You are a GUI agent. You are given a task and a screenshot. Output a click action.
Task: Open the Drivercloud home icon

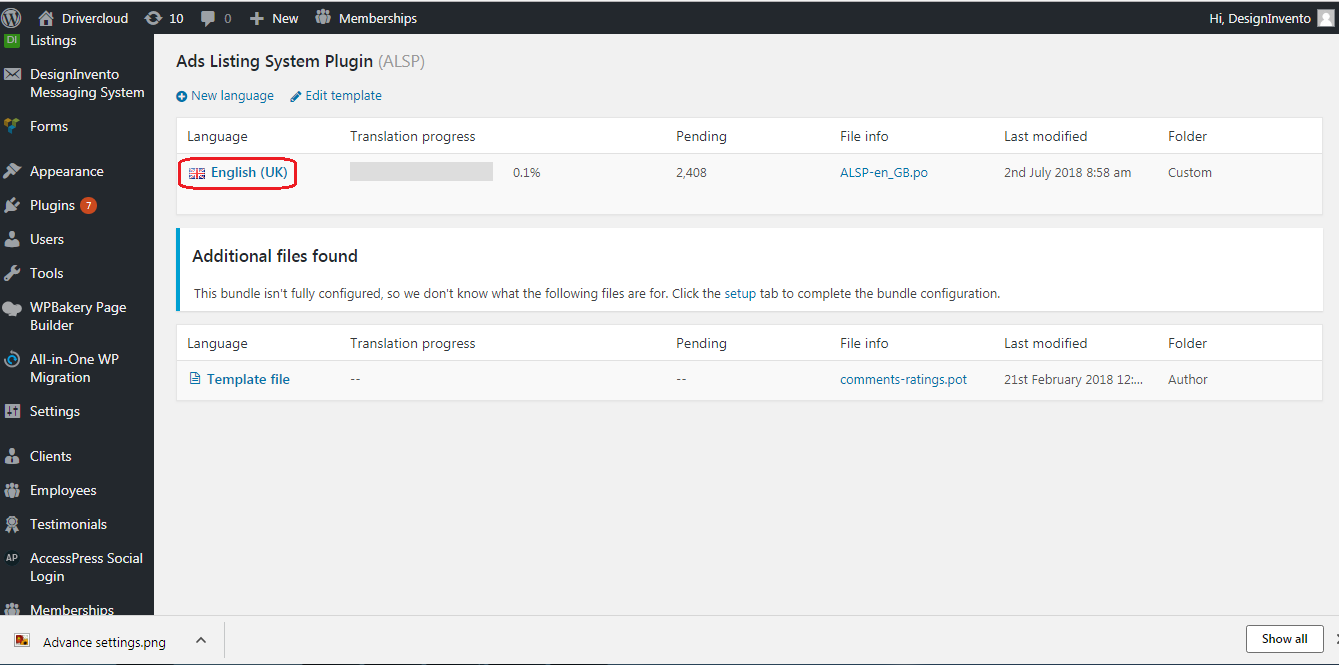click(46, 18)
